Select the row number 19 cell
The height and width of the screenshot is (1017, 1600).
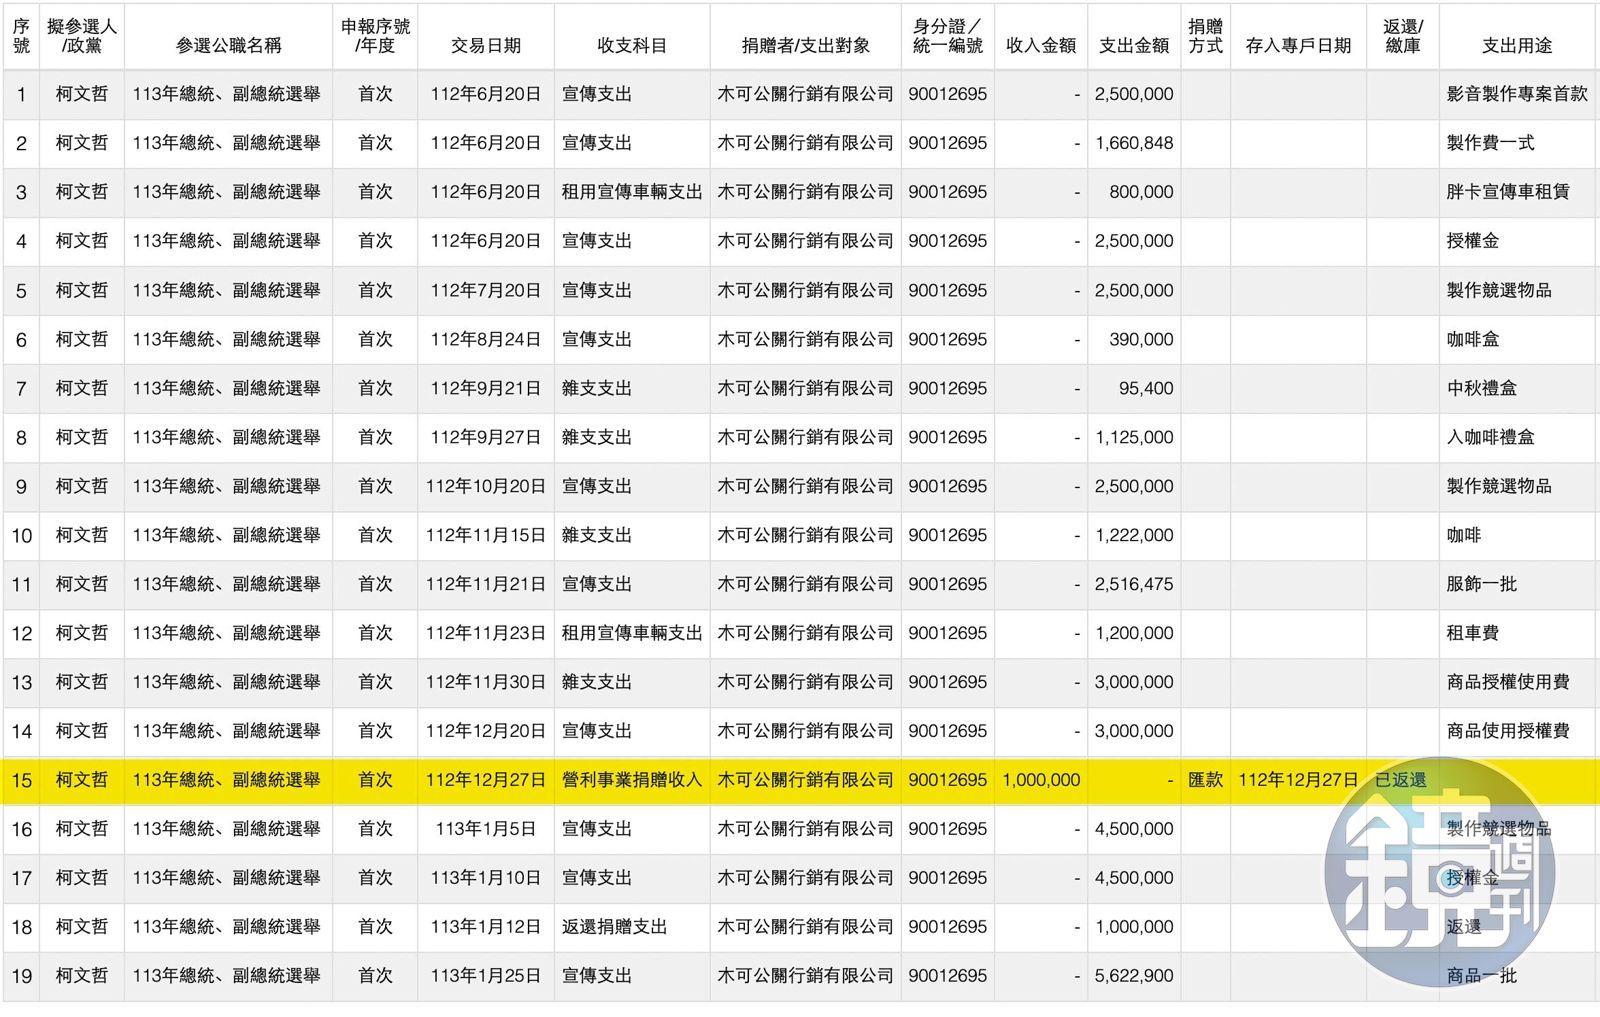pos(21,976)
